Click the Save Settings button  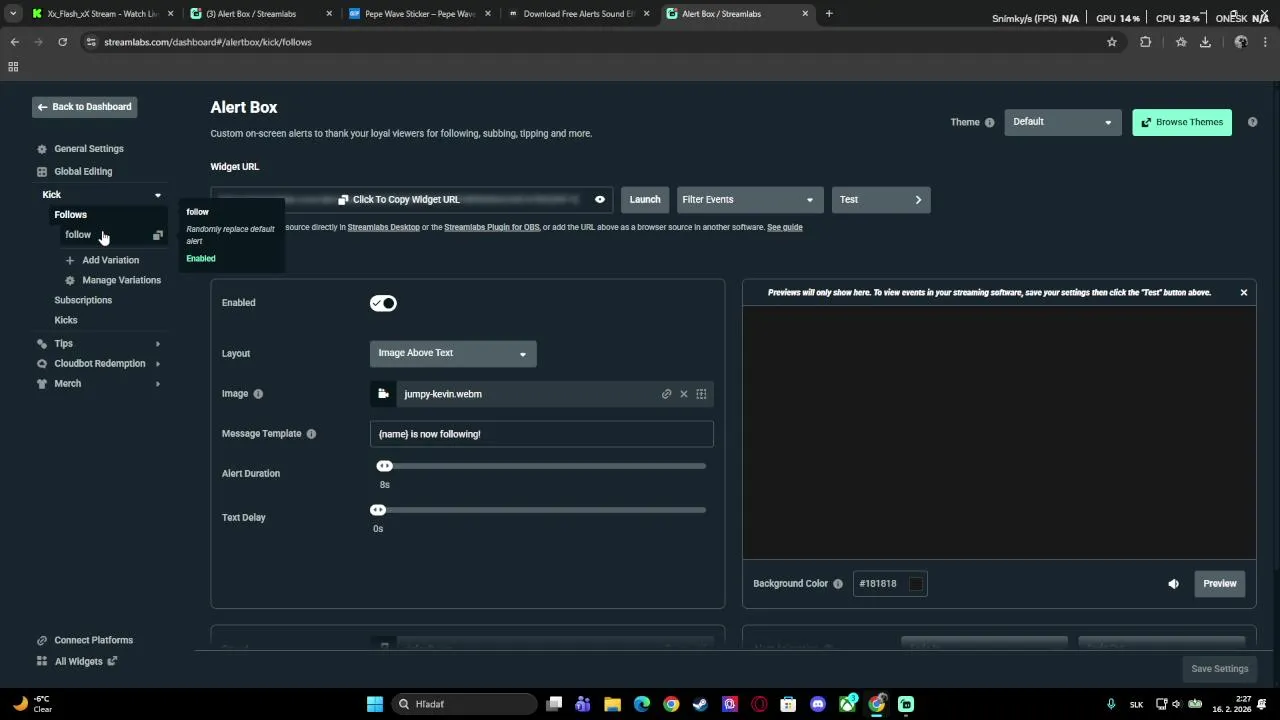(1220, 669)
